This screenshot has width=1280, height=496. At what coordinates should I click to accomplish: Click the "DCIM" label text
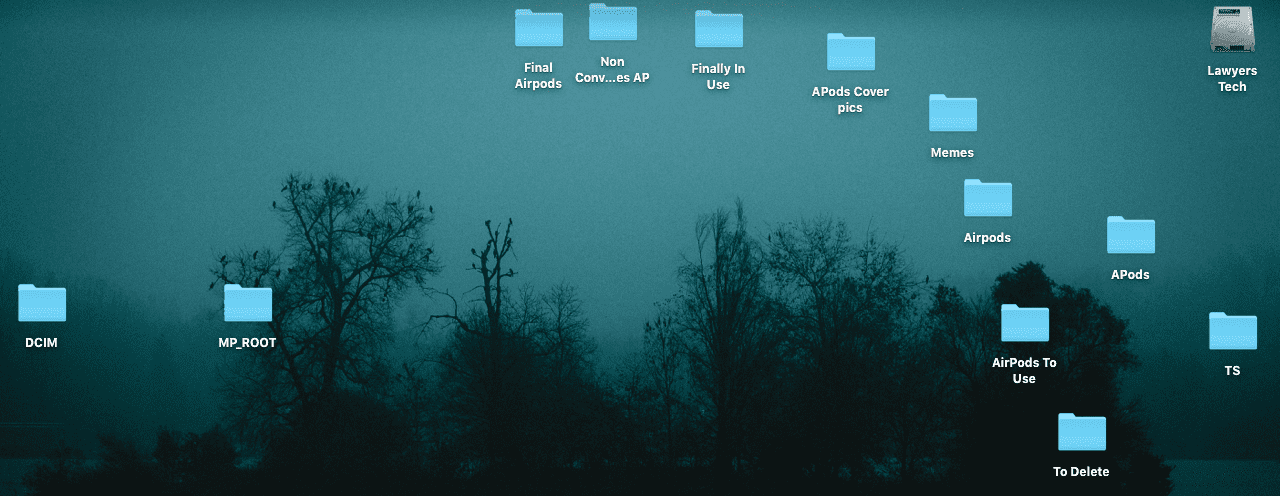pyautogui.click(x=42, y=343)
